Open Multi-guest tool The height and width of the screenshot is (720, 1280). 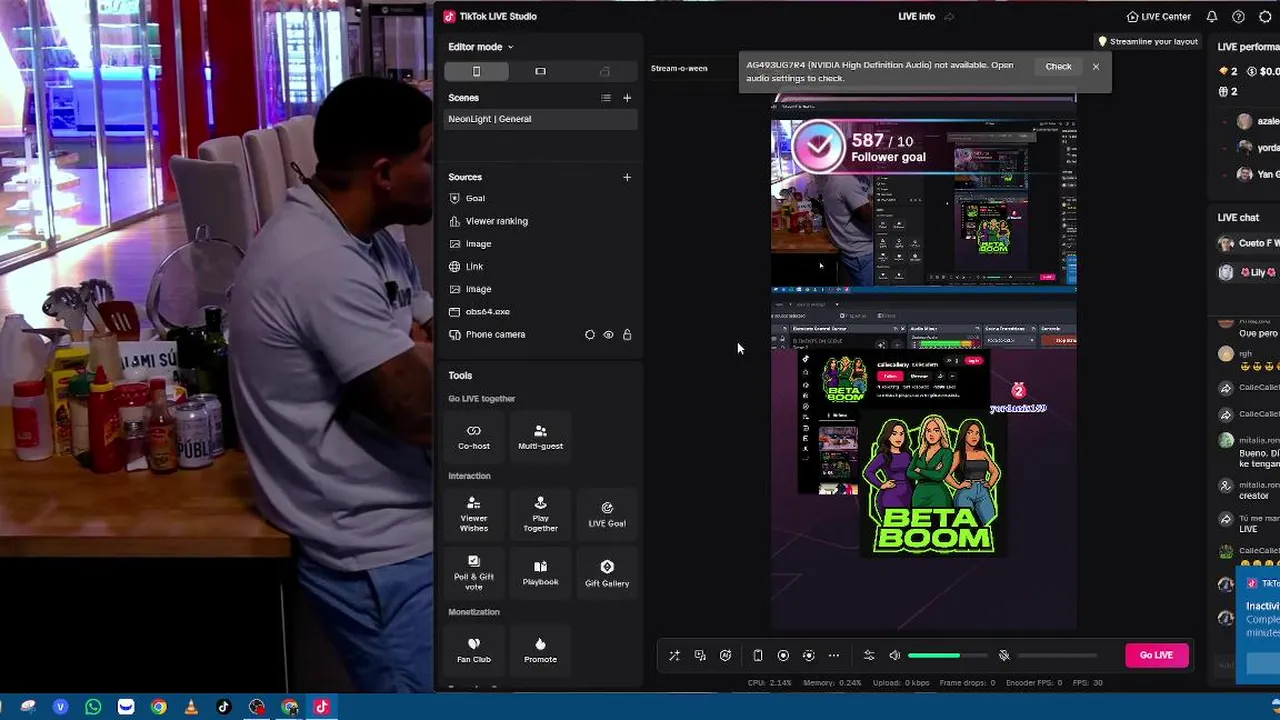tap(540, 437)
